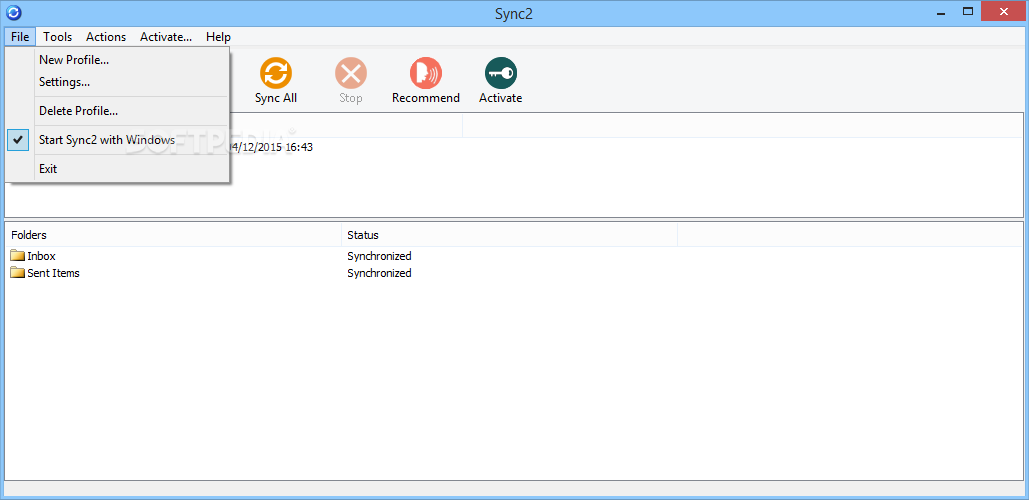
Task: Click the Status column header
Action: click(x=509, y=235)
